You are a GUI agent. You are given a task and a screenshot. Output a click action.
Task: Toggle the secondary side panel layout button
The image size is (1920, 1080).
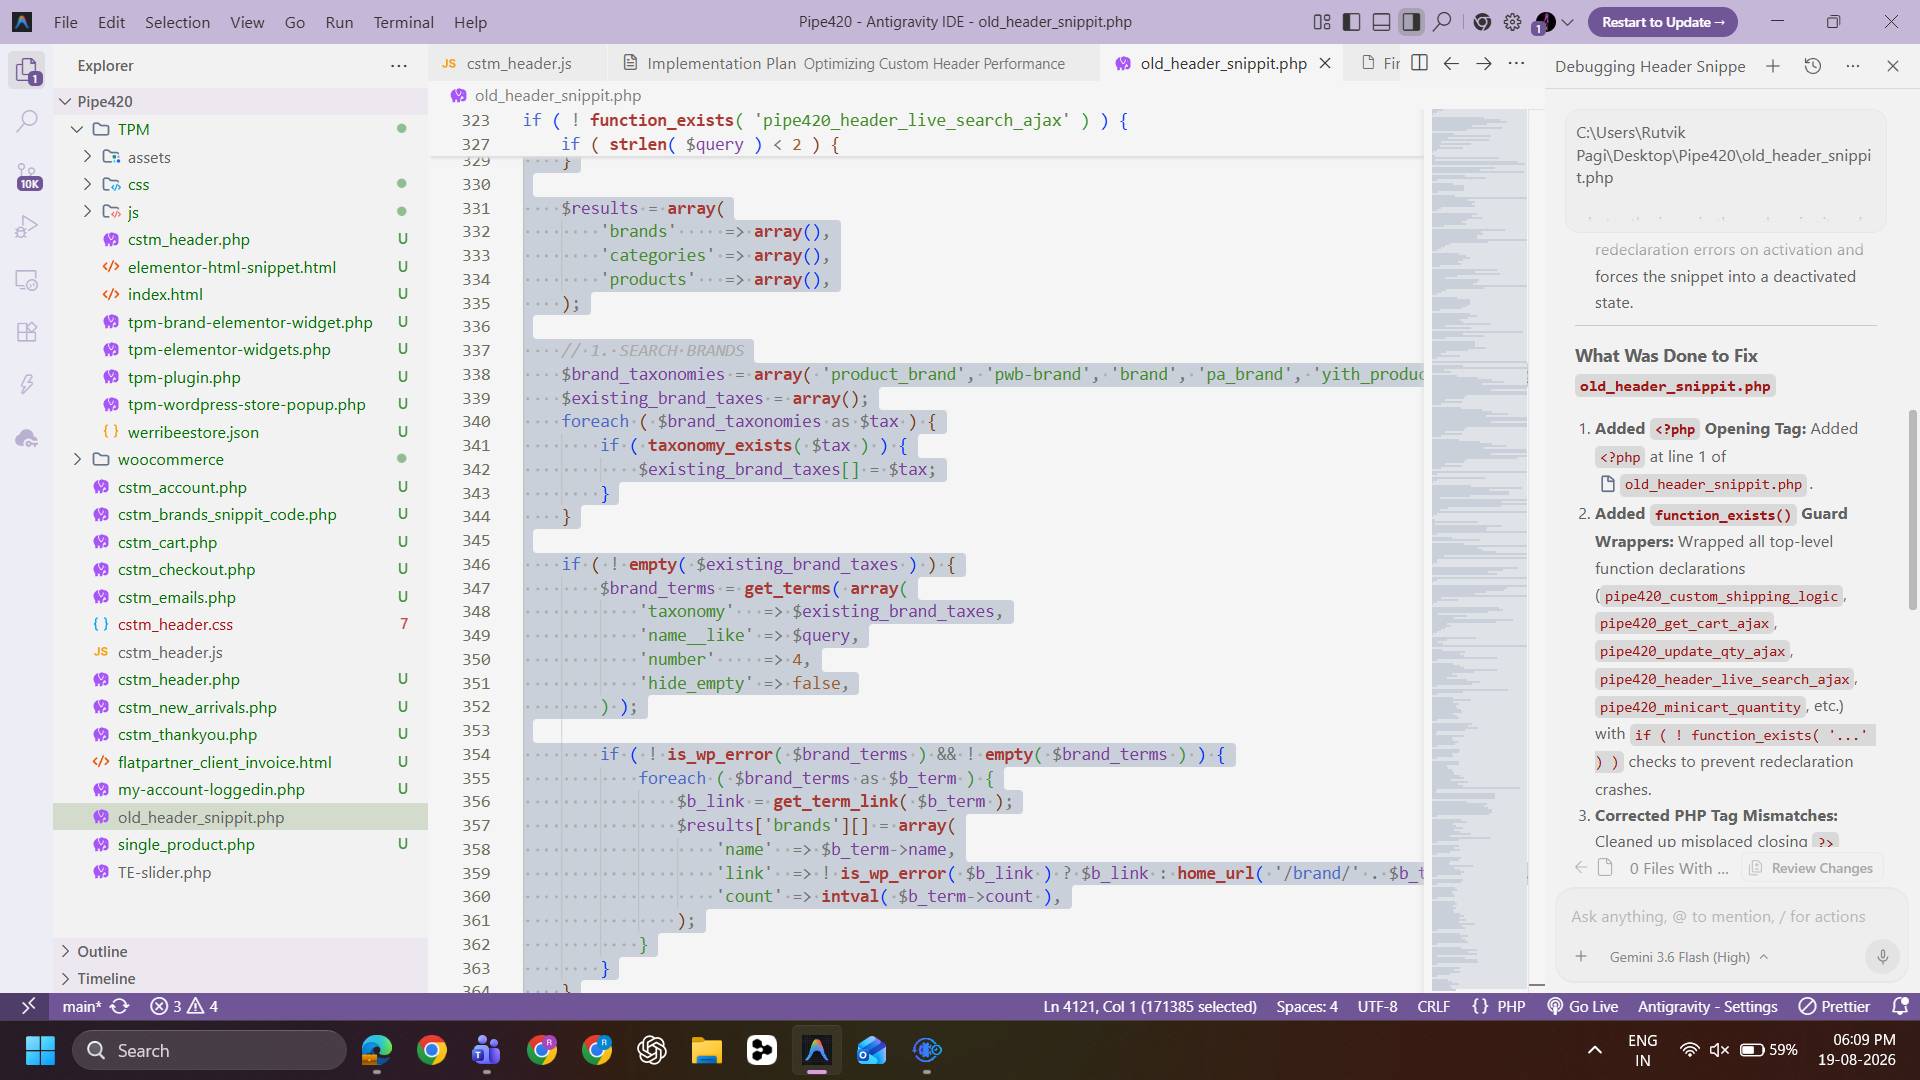pos(1411,22)
